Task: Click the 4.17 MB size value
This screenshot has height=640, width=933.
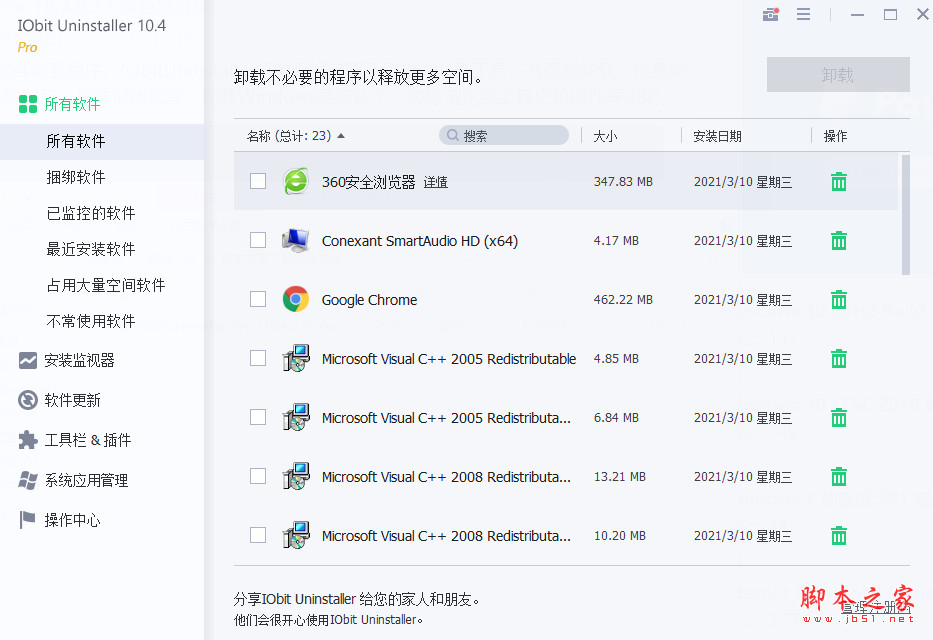Action: tap(616, 241)
